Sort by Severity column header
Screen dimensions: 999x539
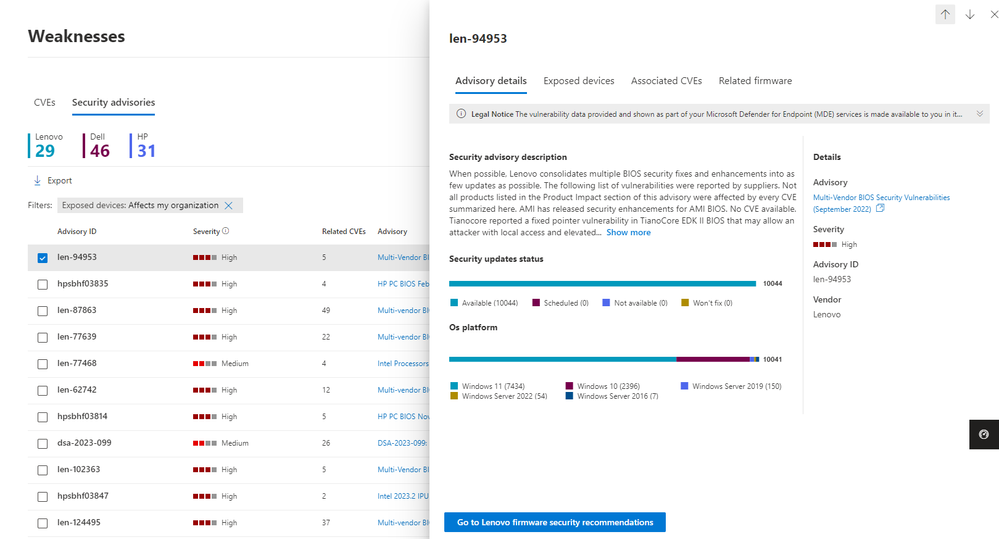[206, 231]
